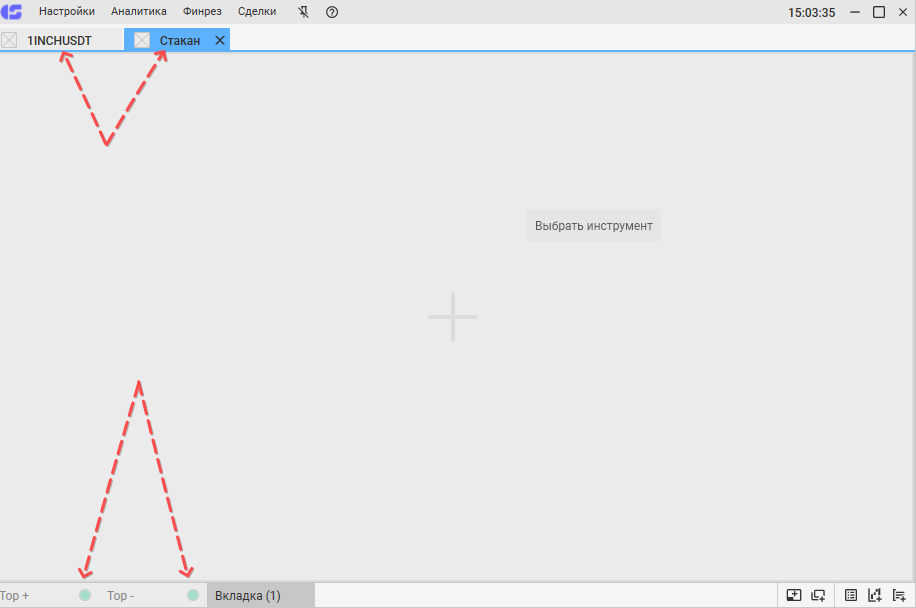Open the Настройки menu

(x=67, y=12)
